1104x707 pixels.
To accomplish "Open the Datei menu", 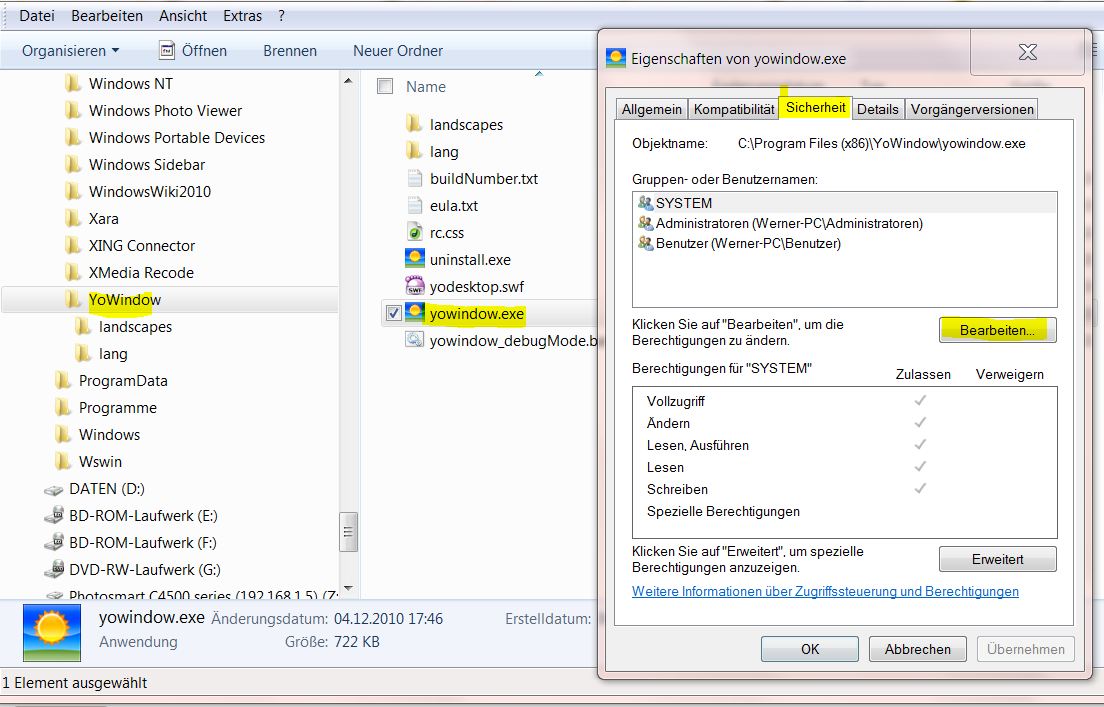I will pos(37,15).
